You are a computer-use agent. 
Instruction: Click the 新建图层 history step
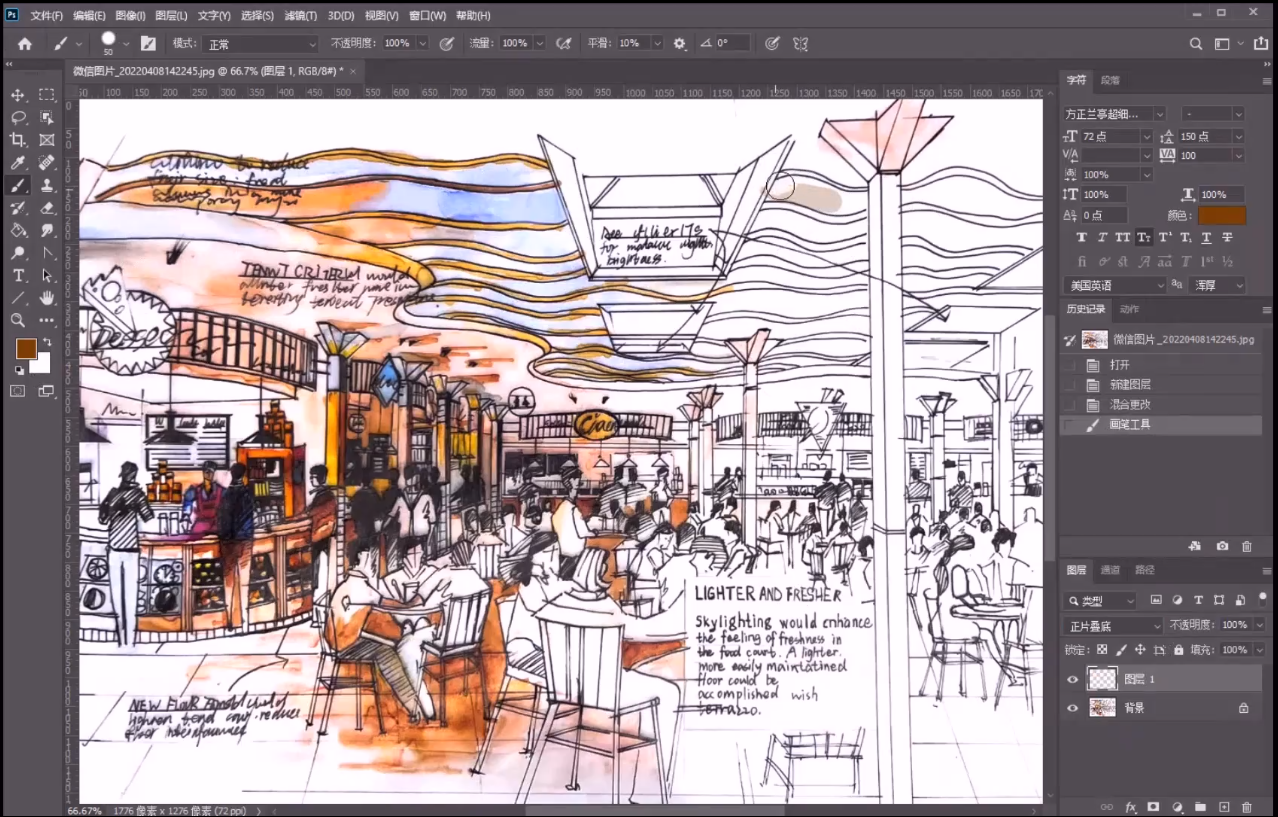coord(1130,385)
